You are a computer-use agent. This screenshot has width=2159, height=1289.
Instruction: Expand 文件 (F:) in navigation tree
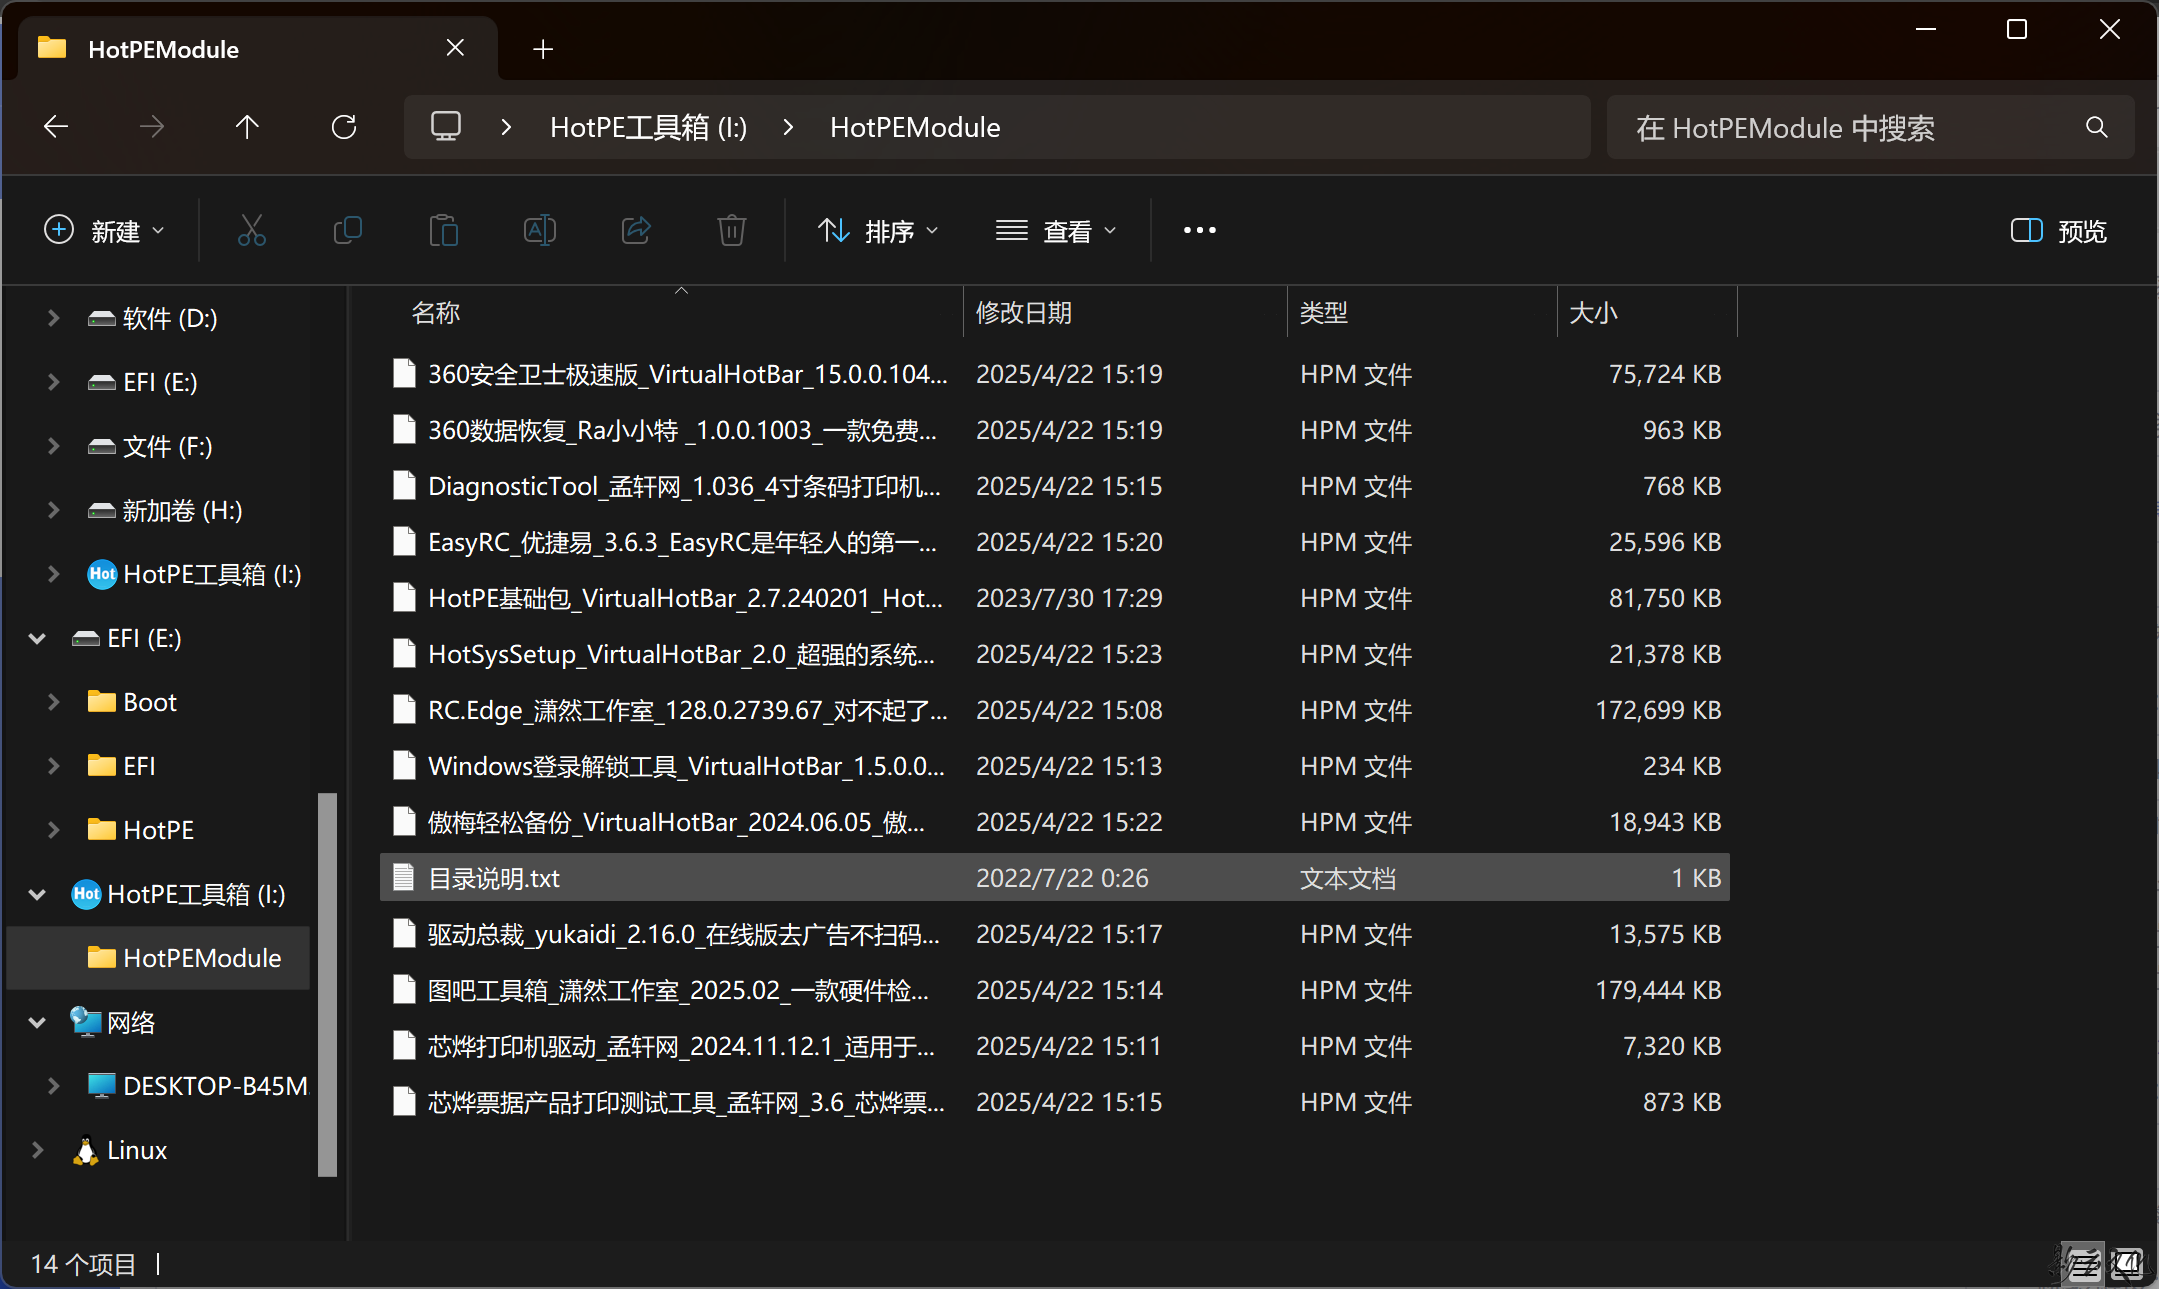53,446
